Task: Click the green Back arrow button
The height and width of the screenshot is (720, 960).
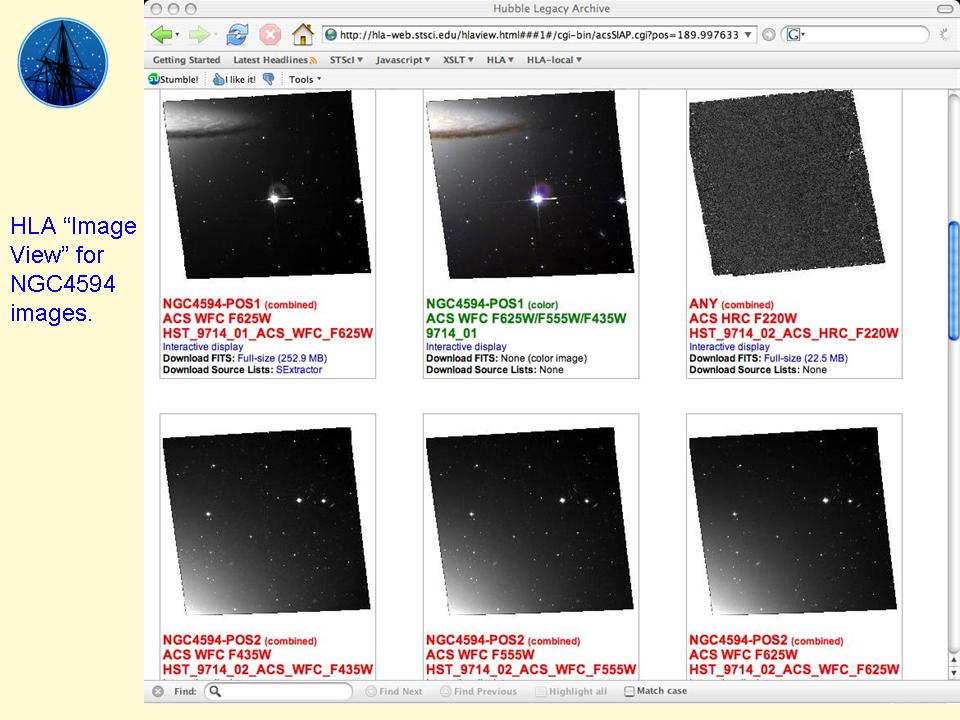Action: (161, 35)
